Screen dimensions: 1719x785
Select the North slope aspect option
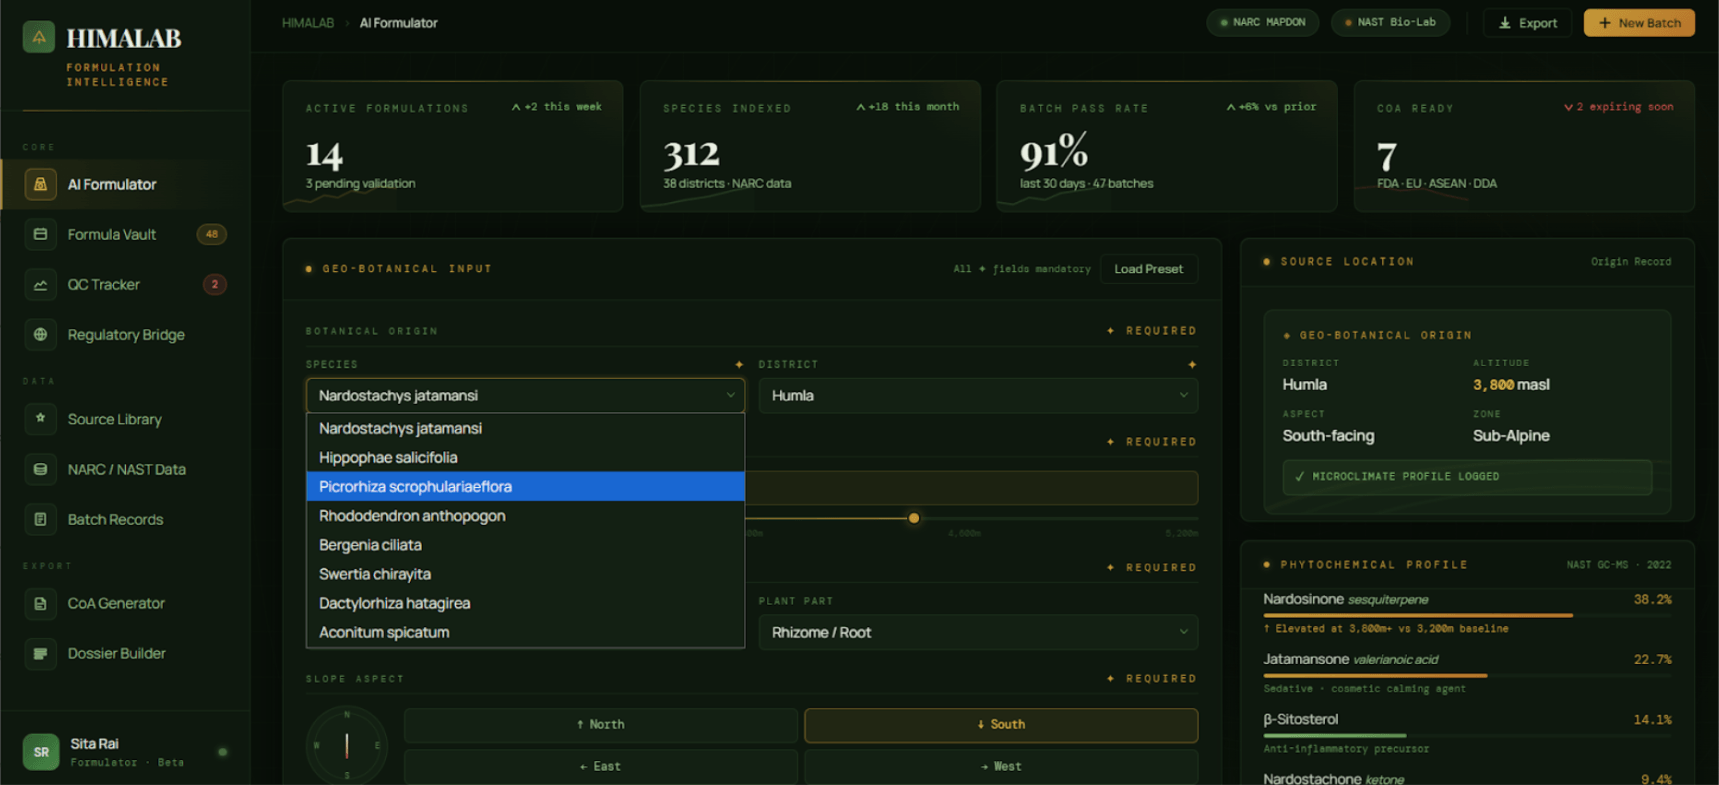[x=600, y=725]
